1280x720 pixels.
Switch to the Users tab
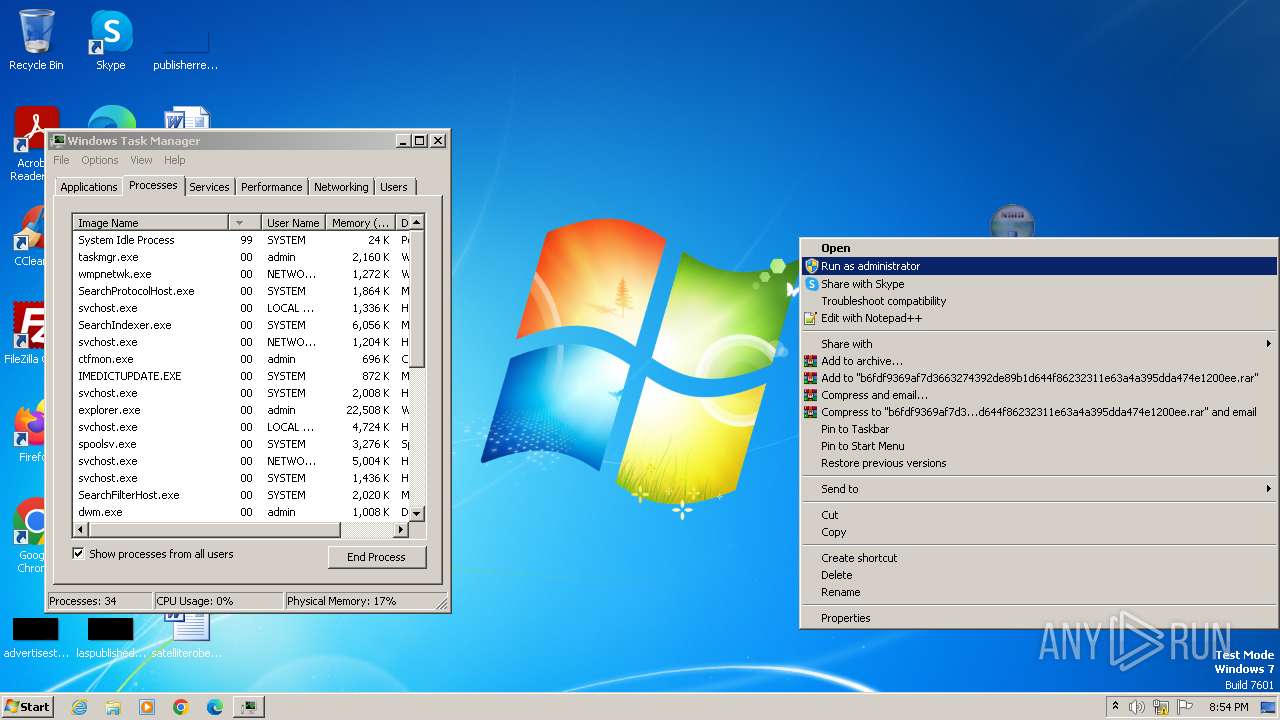click(394, 187)
